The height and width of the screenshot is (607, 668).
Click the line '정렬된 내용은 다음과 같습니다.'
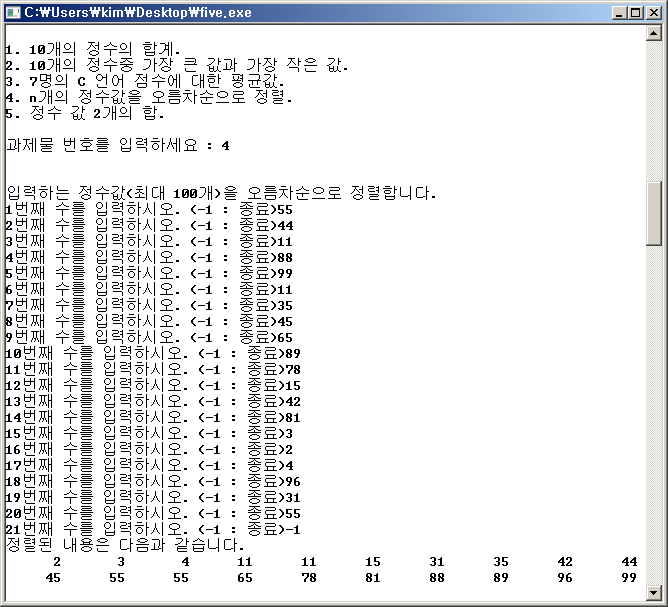(x=125, y=545)
